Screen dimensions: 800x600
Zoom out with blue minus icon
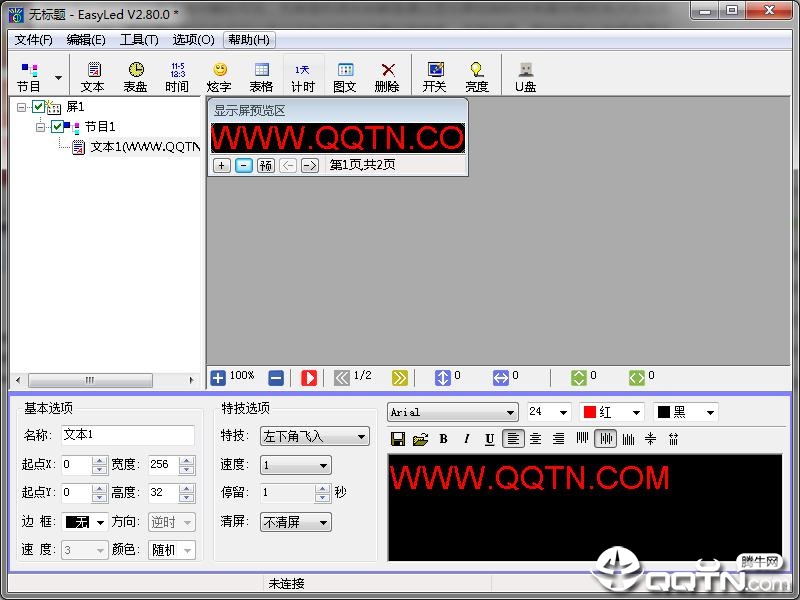pos(276,378)
